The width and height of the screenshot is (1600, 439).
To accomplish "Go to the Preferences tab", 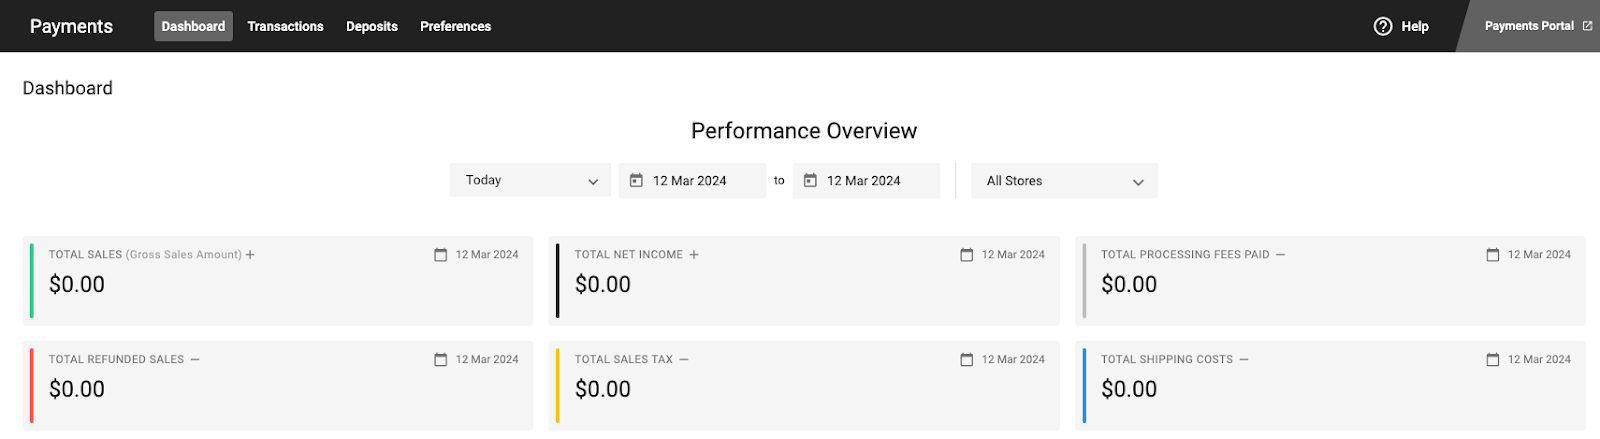I will [455, 26].
